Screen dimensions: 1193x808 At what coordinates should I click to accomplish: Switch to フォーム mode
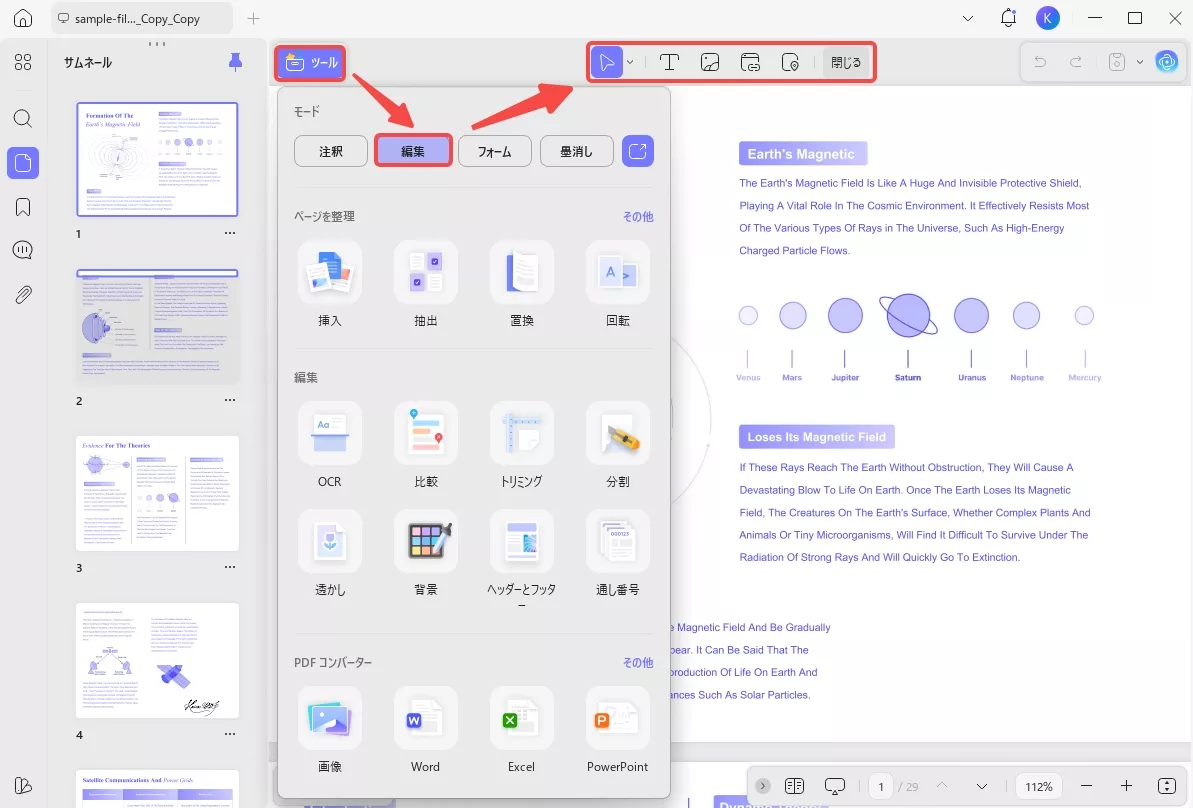pyautogui.click(x=495, y=151)
